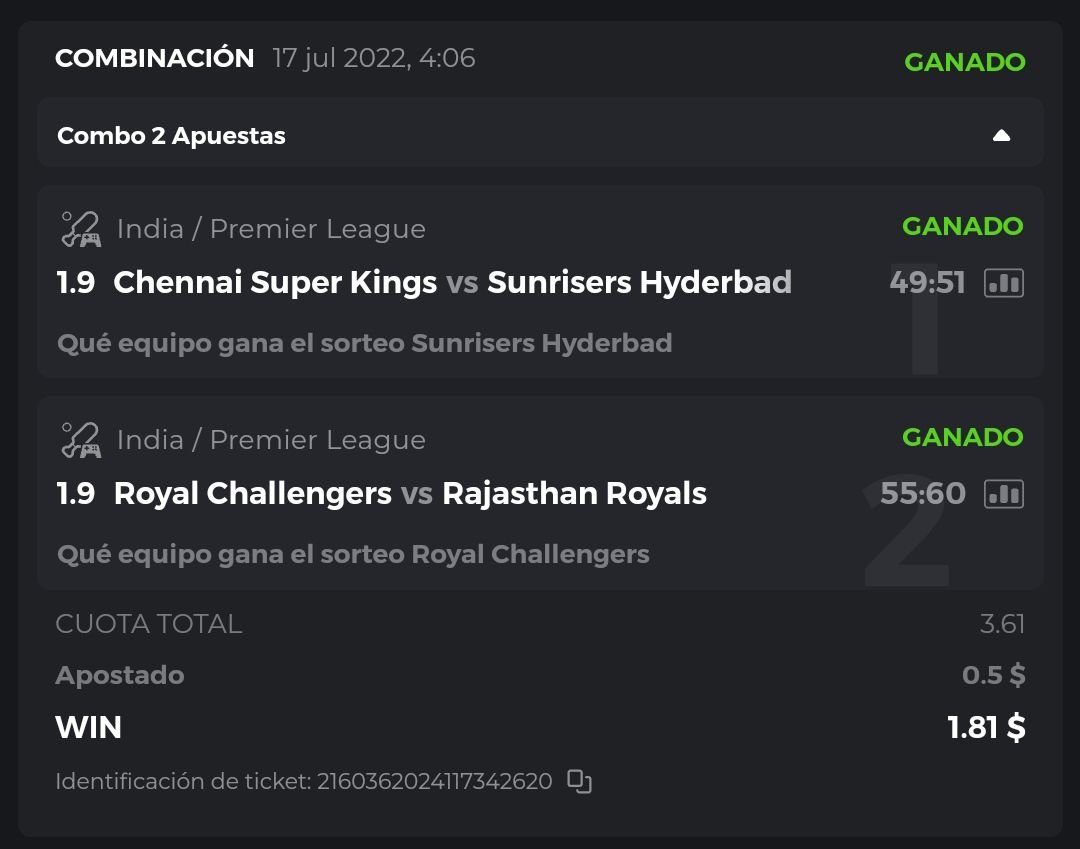The width and height of the screenshot is (1080, 849).
Task: Click the ticket ID number text
Action: point(434,781)
